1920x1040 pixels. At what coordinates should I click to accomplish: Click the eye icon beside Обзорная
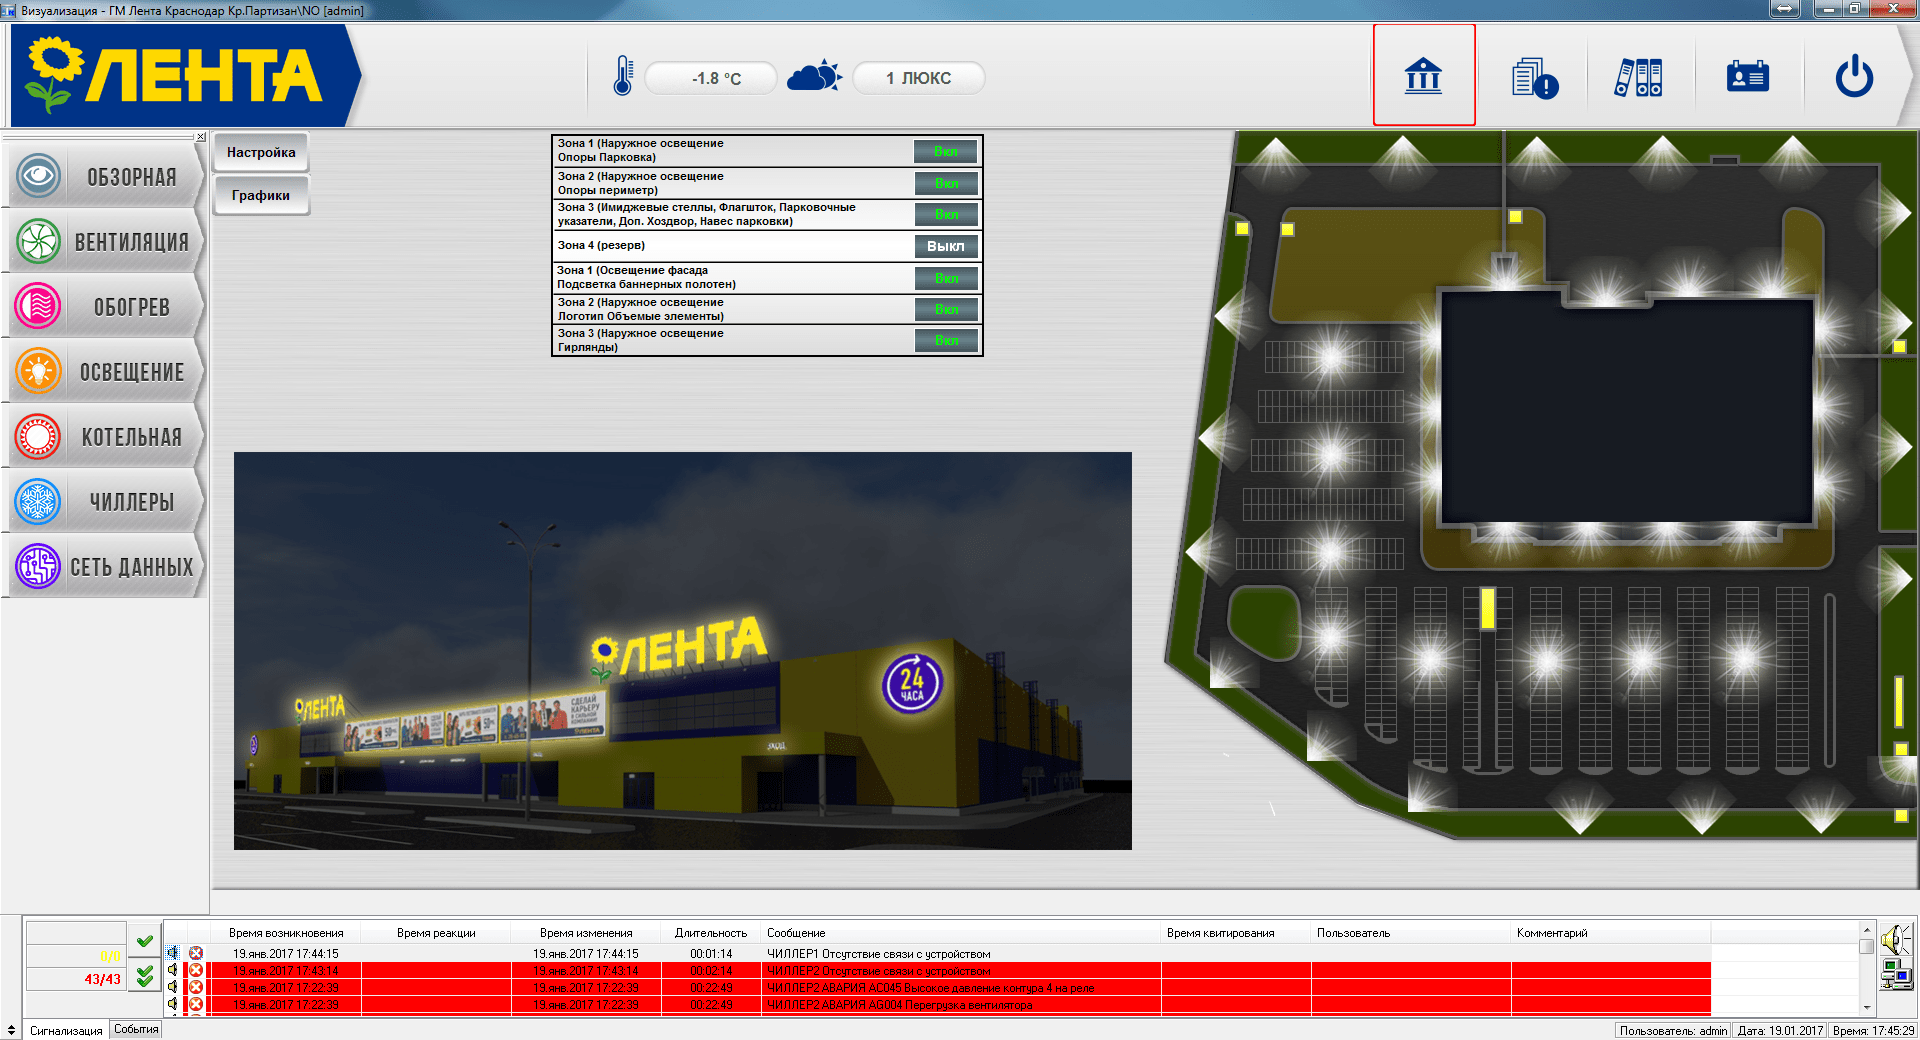39,176
